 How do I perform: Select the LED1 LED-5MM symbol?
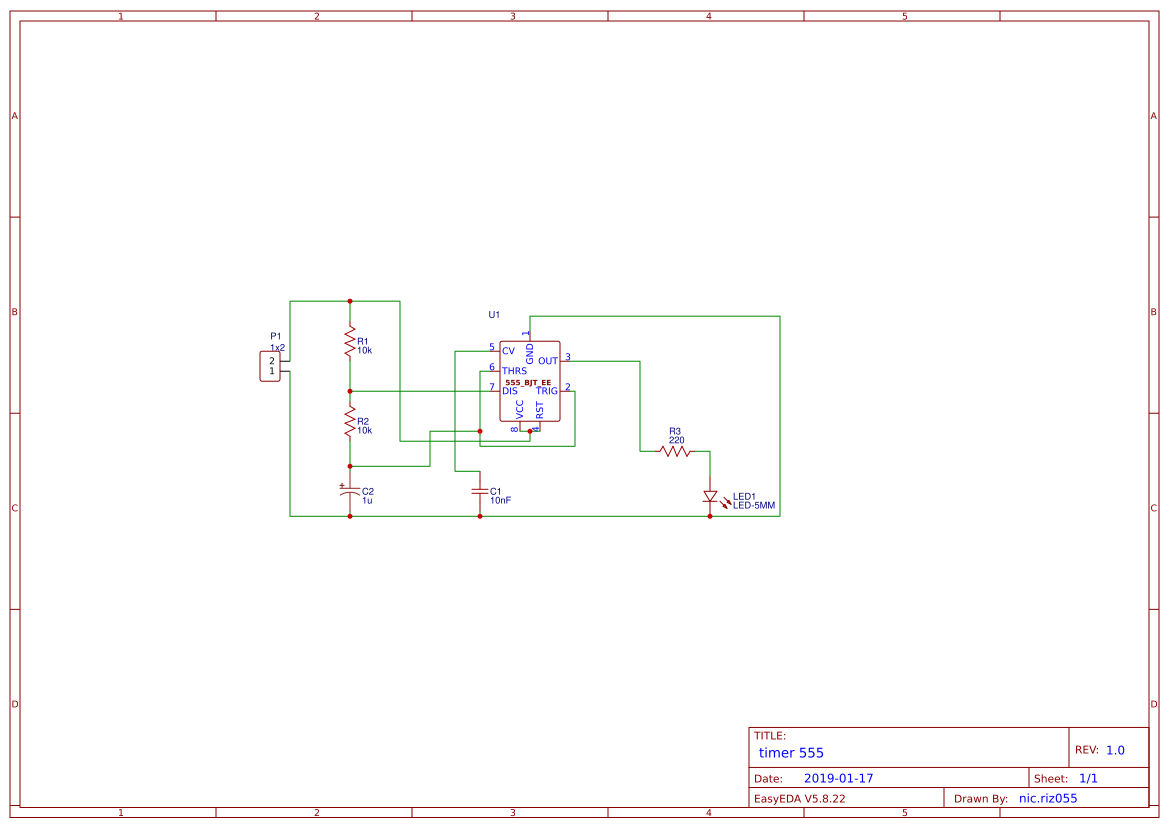pyautogui.click(x=711, y=497)
